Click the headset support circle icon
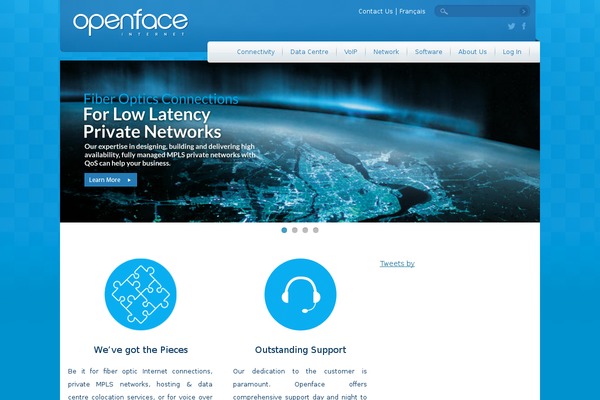This screenshot has height=400, width=600. tap(300, 294)
